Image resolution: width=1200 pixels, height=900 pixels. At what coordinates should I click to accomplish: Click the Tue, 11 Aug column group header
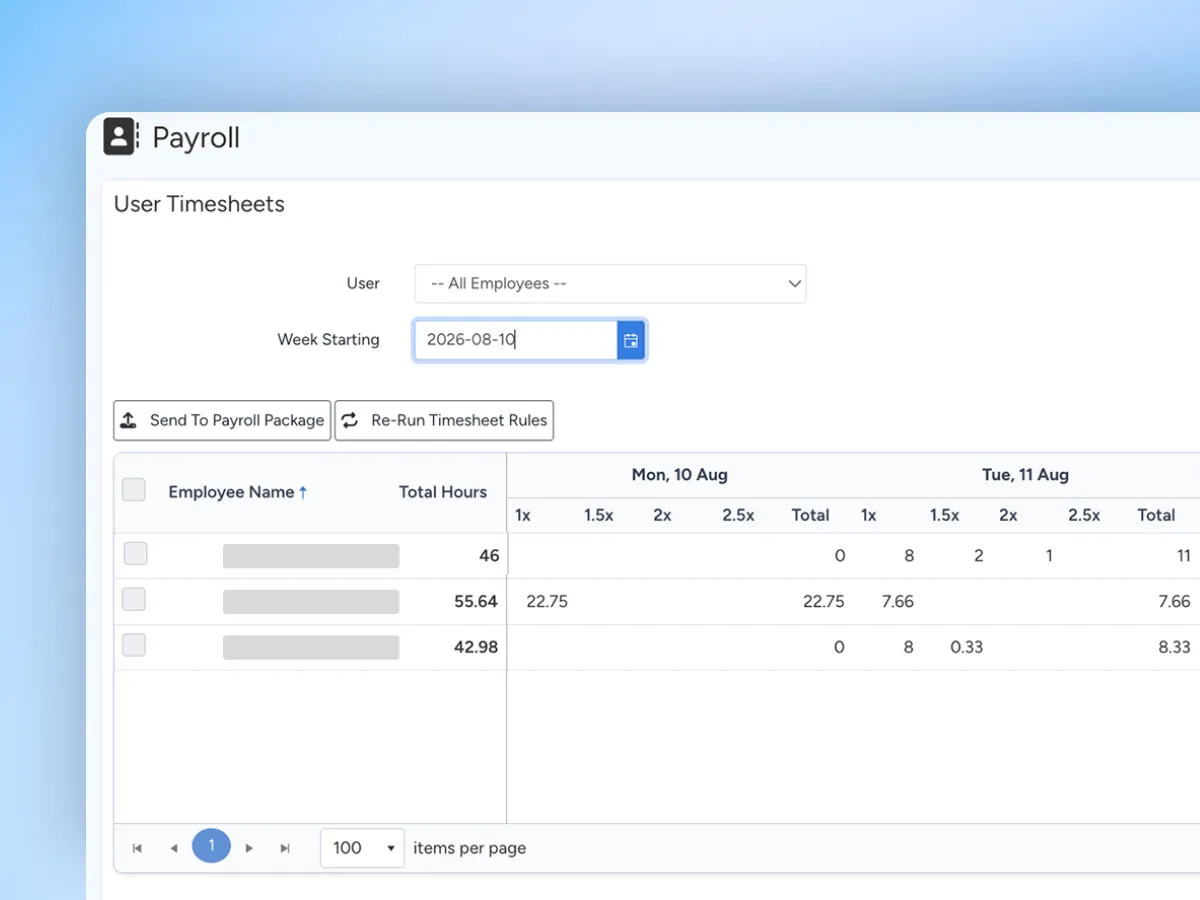[1025, 475]
